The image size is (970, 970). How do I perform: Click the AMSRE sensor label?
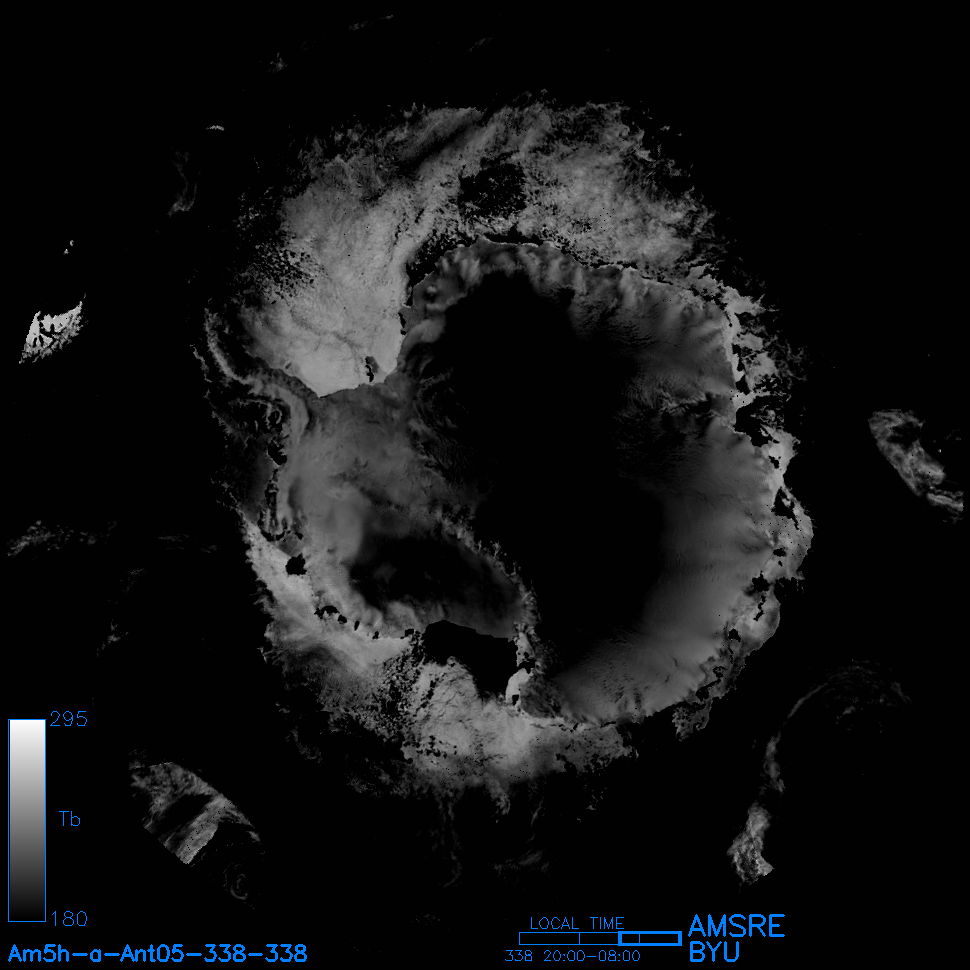[x=736, y=926]
